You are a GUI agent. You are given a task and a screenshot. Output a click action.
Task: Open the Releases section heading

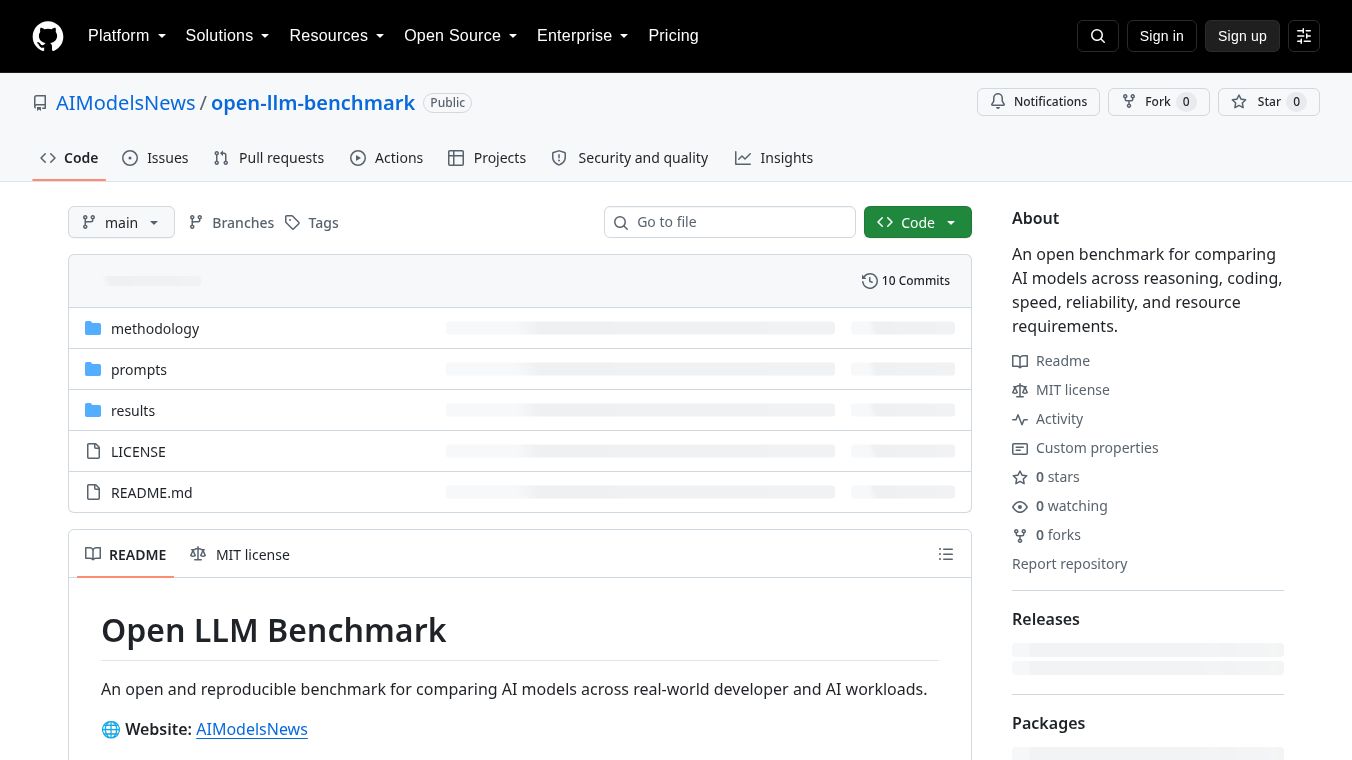click(1046, 619)
